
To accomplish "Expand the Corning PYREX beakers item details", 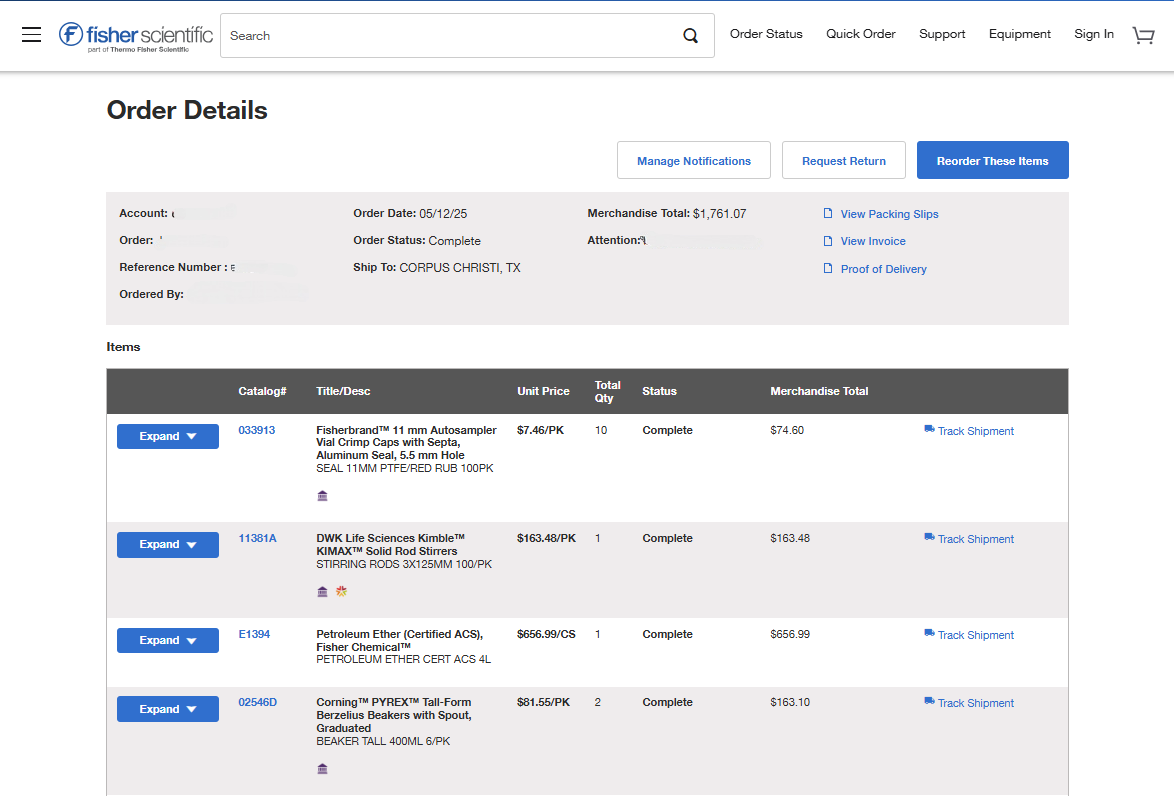I will pyautogui.click(x=167, y=708).
